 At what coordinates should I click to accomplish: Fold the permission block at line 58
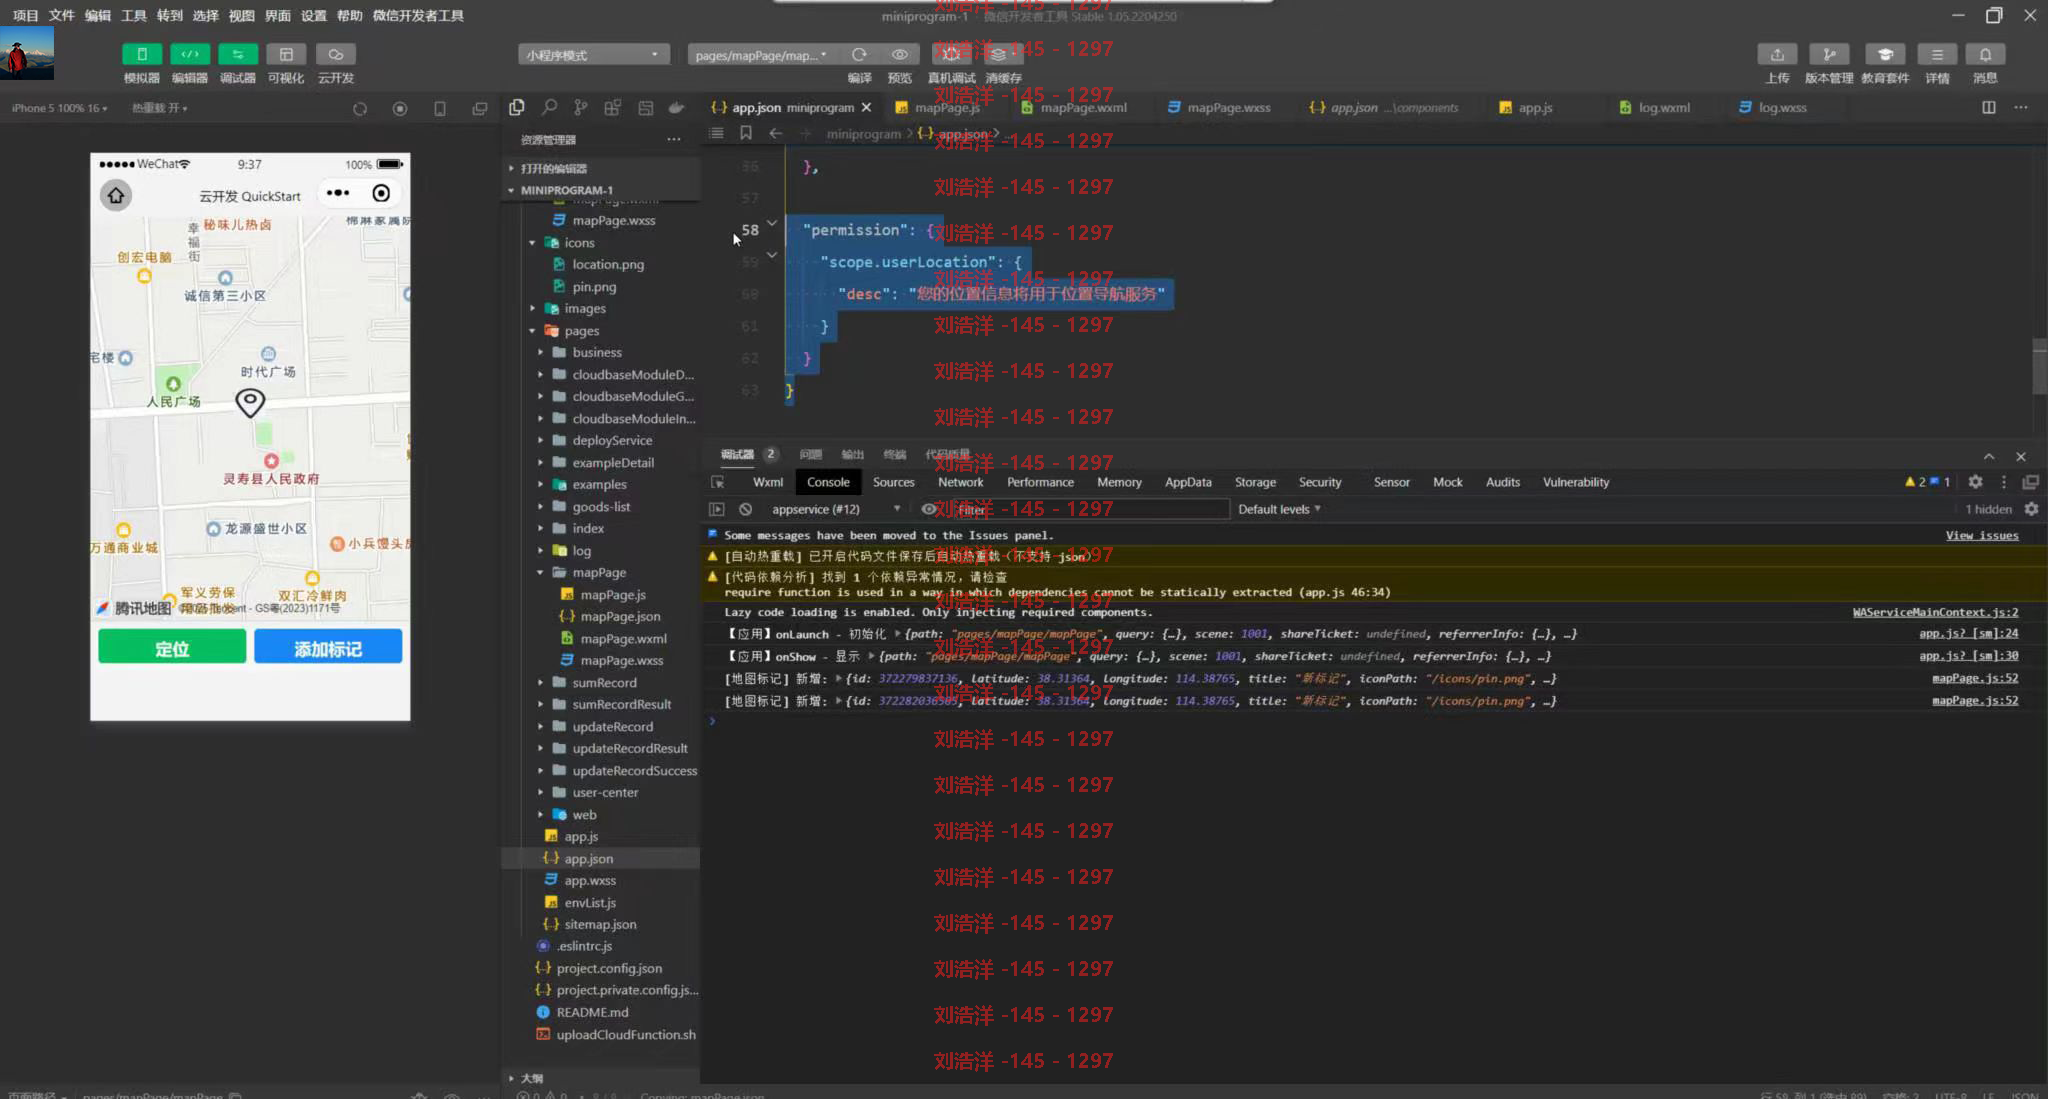pos(772,223)
